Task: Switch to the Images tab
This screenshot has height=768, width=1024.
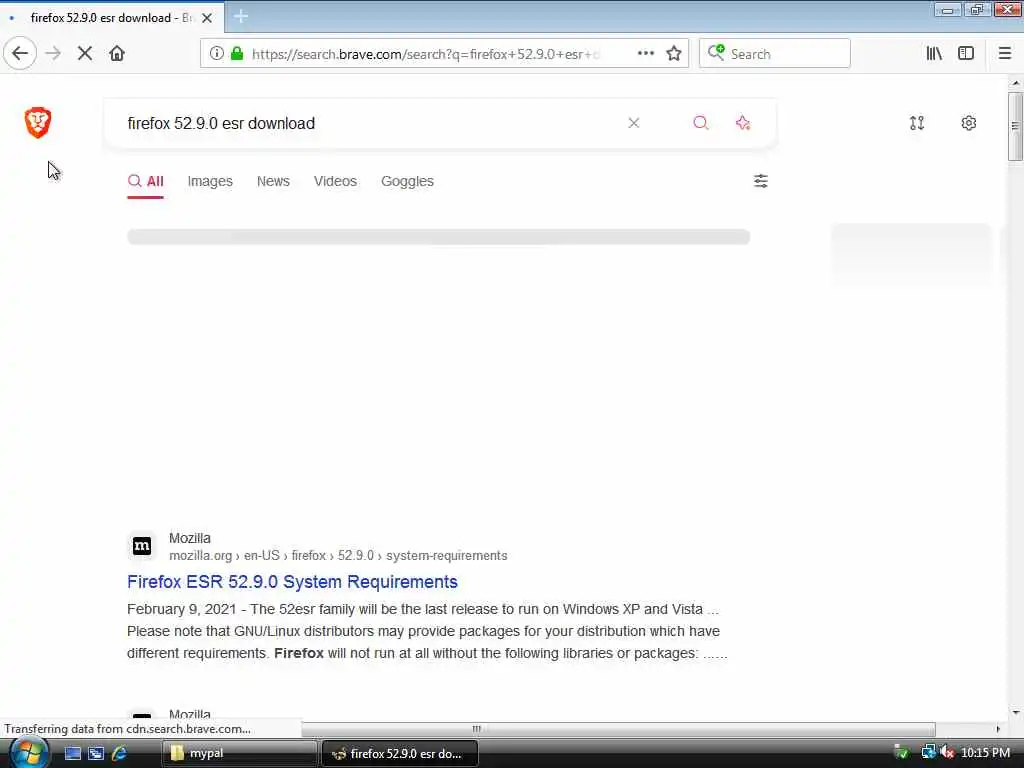Action: click(x=210, y=181)
